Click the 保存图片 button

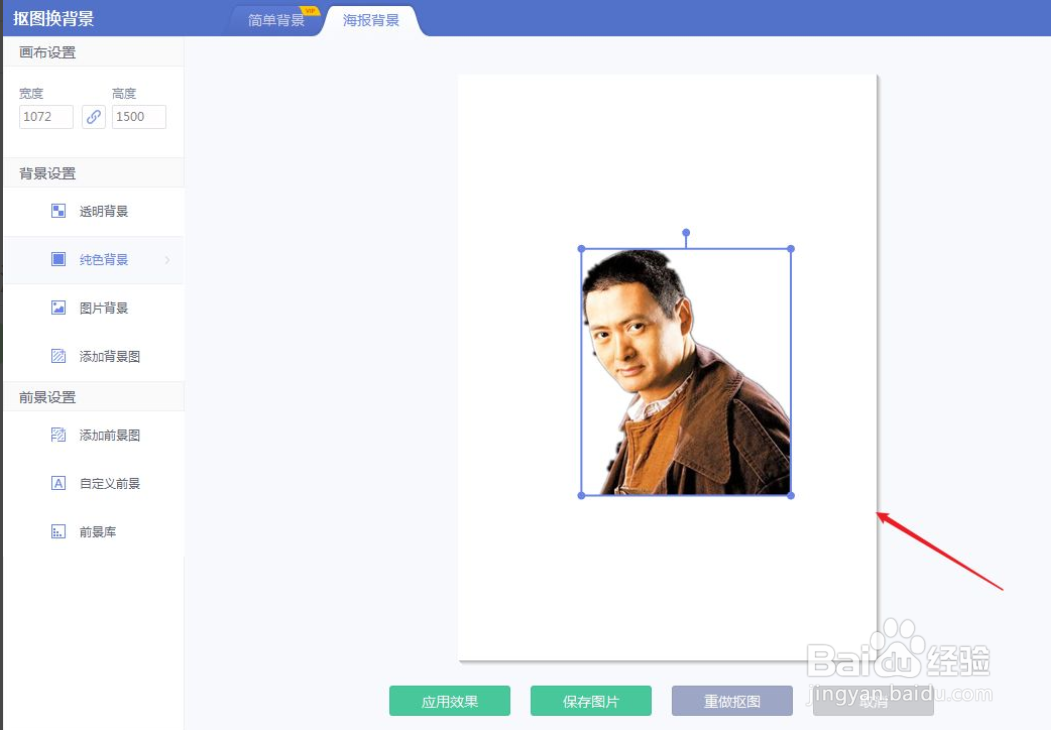coord(591,701)
